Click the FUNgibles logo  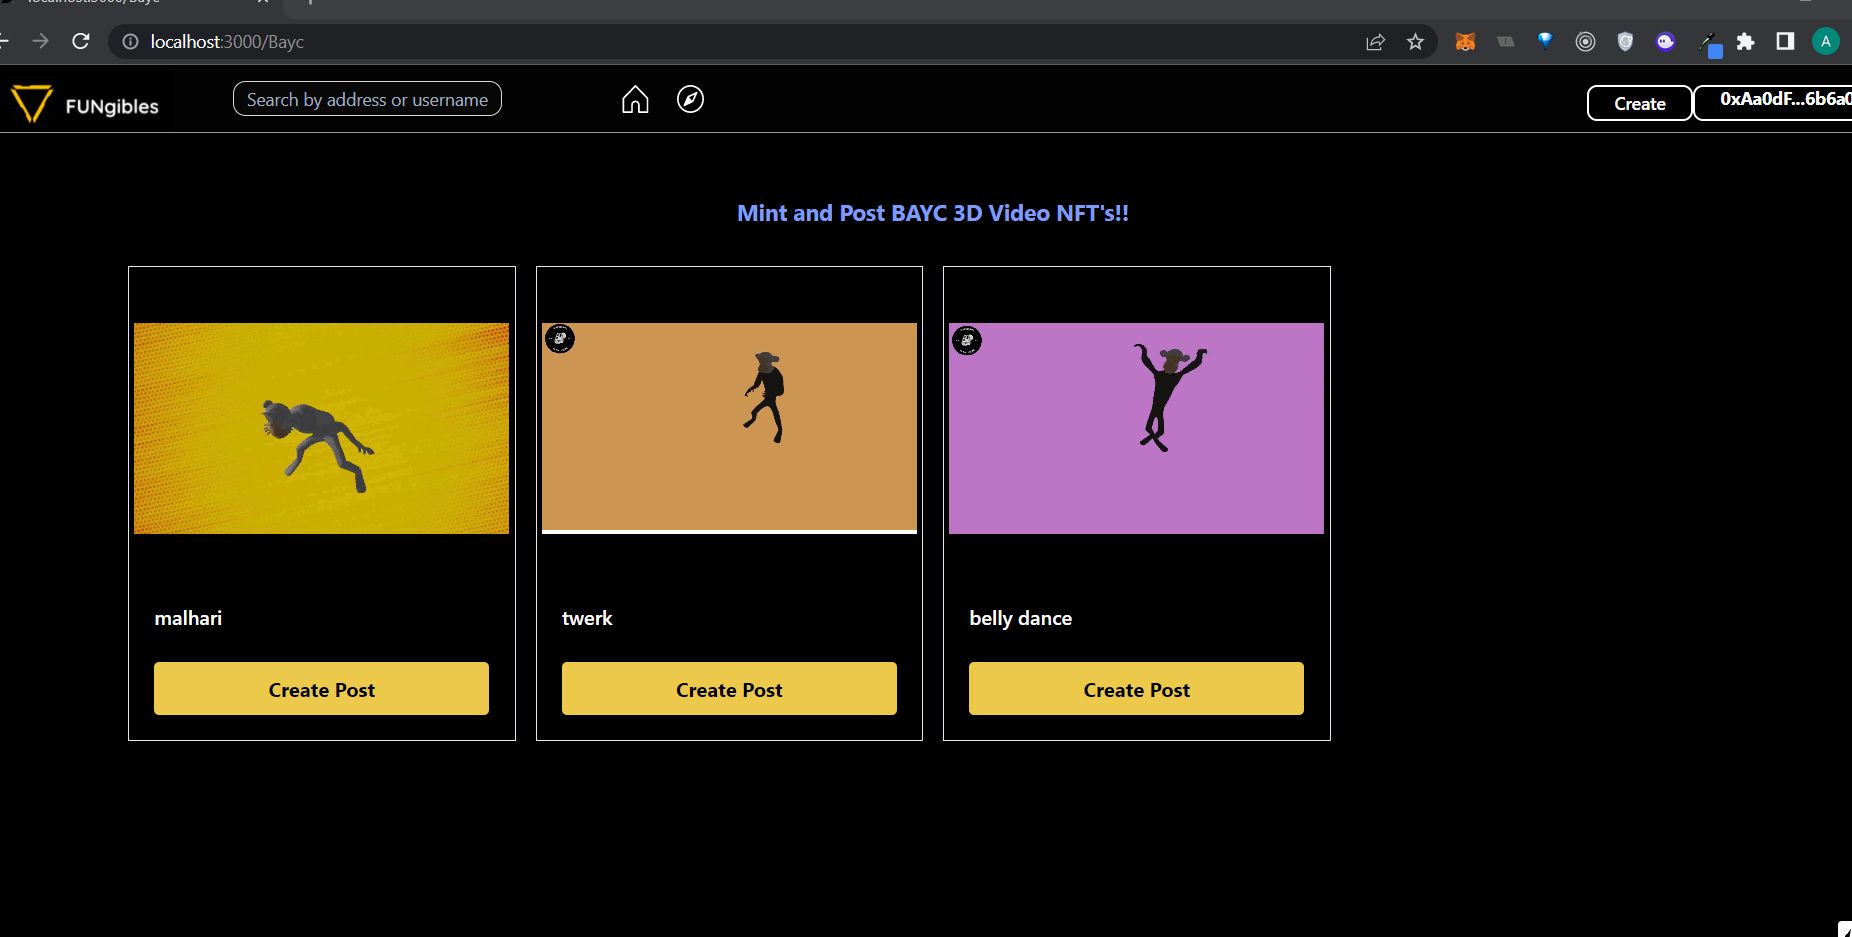point(85,104)
